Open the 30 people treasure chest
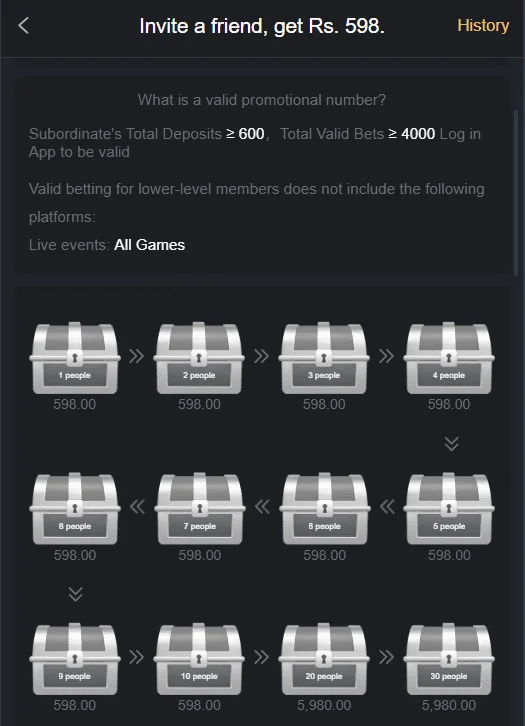The height and width of the screenshot is (726, 525). [x=449, y=659]
